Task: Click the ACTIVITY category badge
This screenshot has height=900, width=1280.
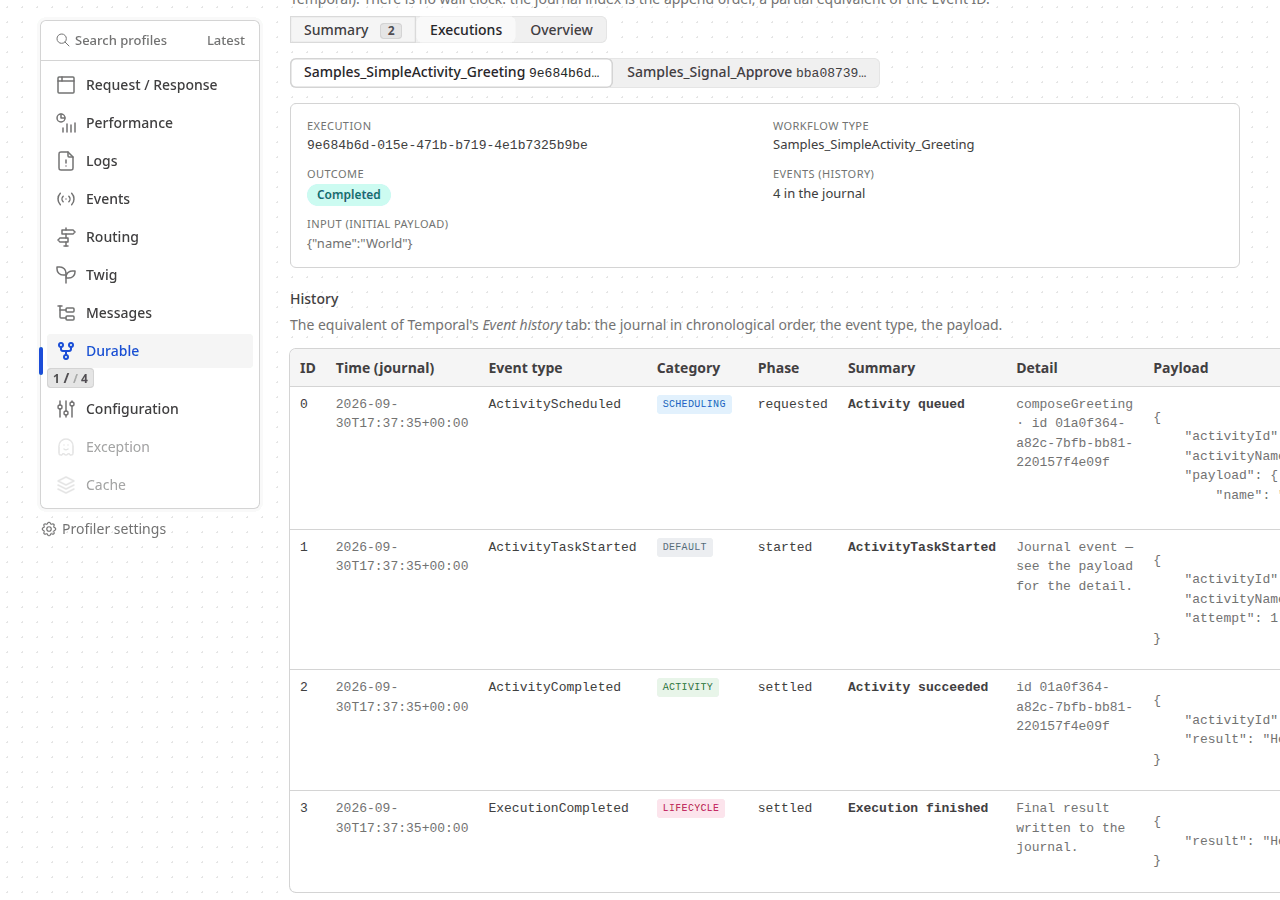Action: (x=688, y=687)
